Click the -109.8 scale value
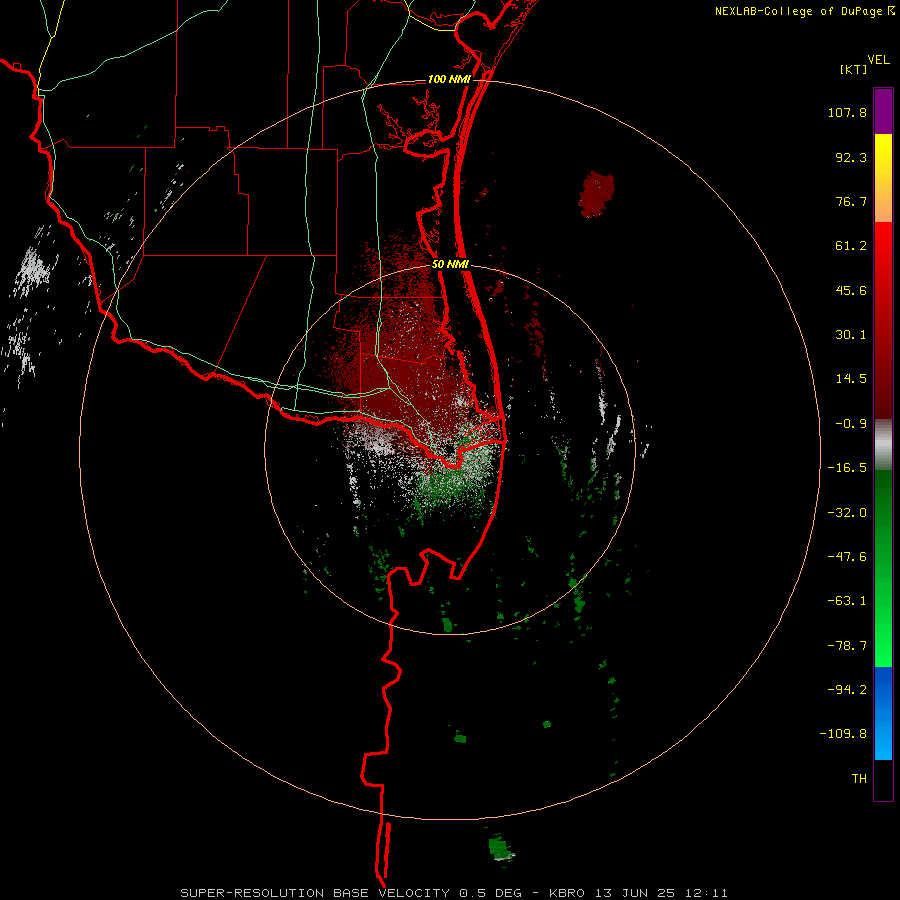Image resolution: width=900 pixels, height=900 pixels. pyautogui.click(x=843, y=734)
